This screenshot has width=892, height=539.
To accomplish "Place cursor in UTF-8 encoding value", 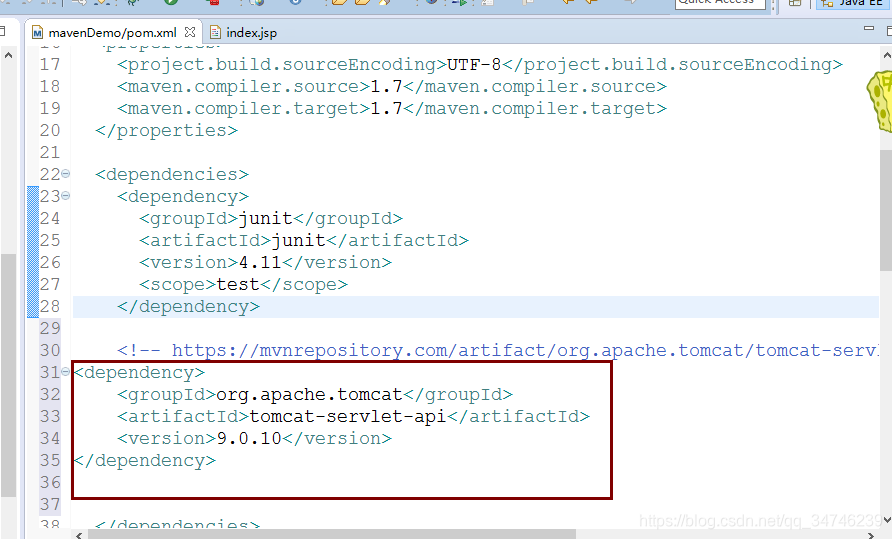I will 474,64.
